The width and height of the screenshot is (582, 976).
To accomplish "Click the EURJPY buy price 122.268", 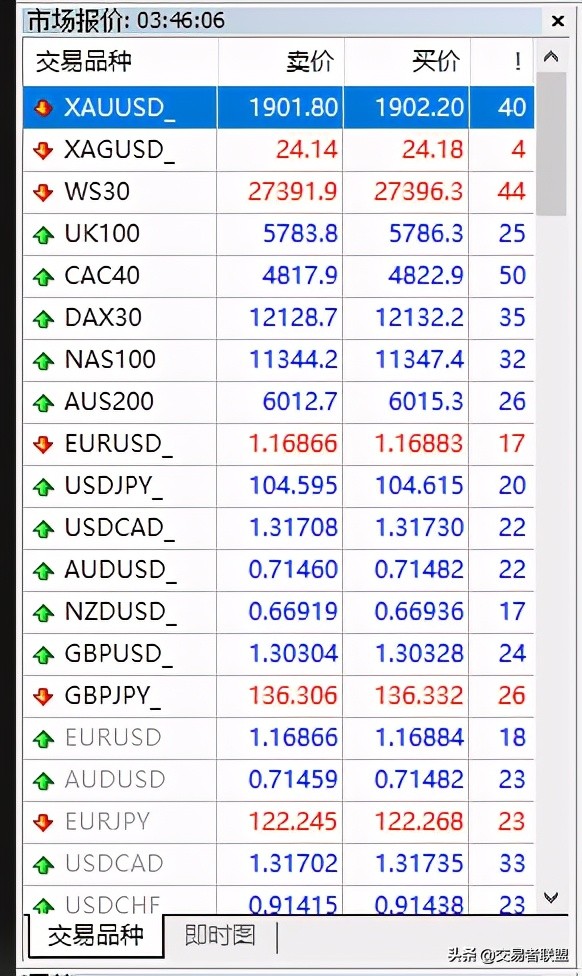I will pos(420,822).
